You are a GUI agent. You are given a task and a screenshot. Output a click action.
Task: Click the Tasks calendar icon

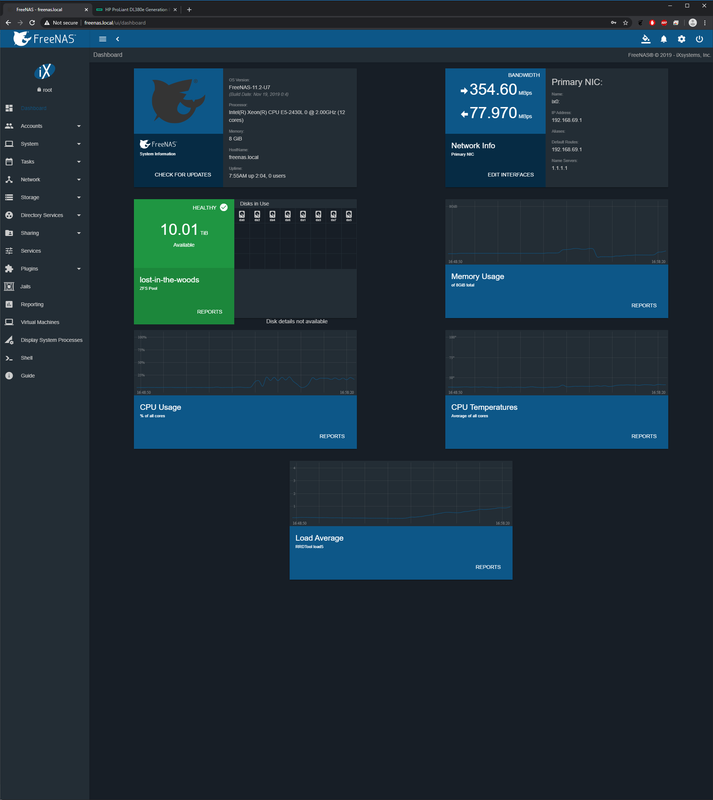tap(9, 162)
